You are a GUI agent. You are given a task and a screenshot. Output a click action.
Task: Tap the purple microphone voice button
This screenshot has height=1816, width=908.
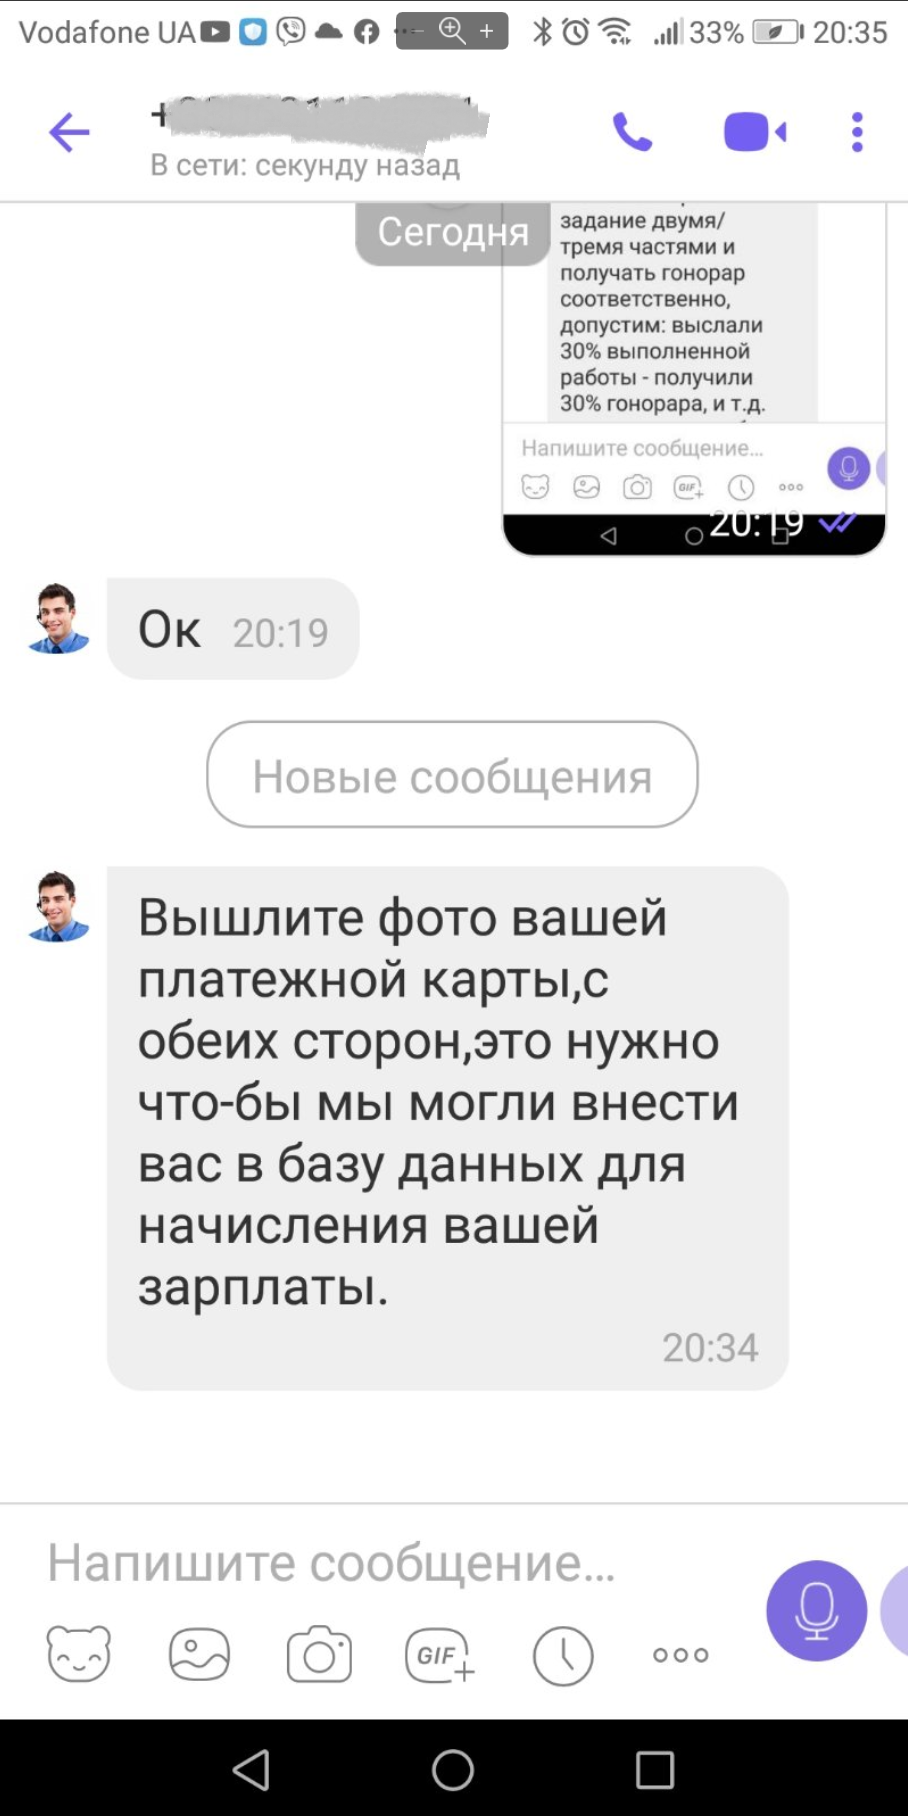pos(816,1610)
